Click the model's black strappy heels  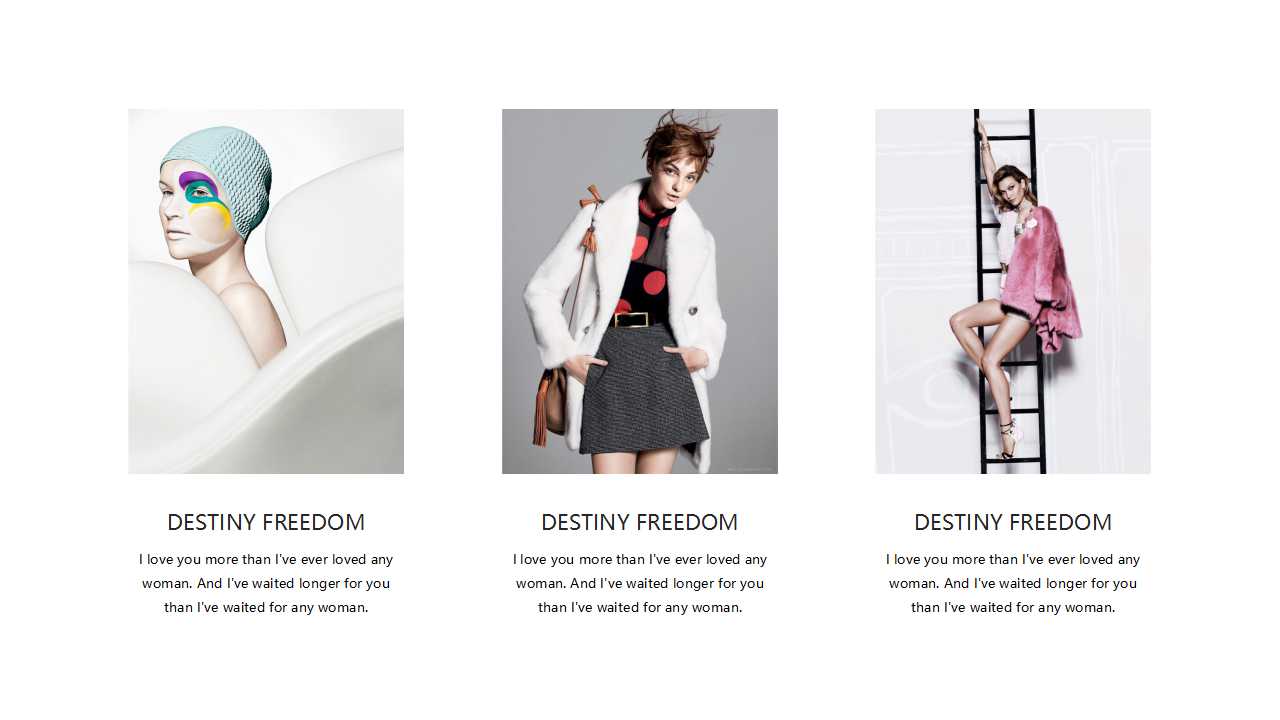pyautogui.click(x=1010, y=440)
